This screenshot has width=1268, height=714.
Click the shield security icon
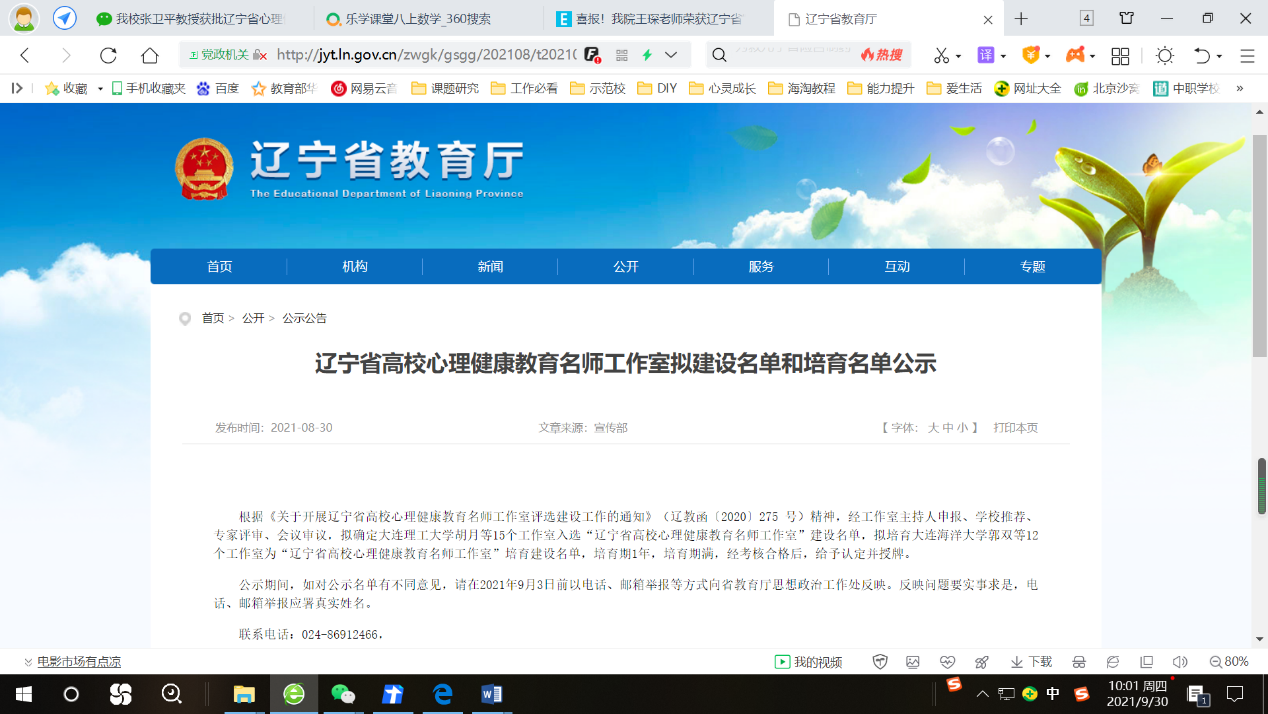click(x=880, y=662)
